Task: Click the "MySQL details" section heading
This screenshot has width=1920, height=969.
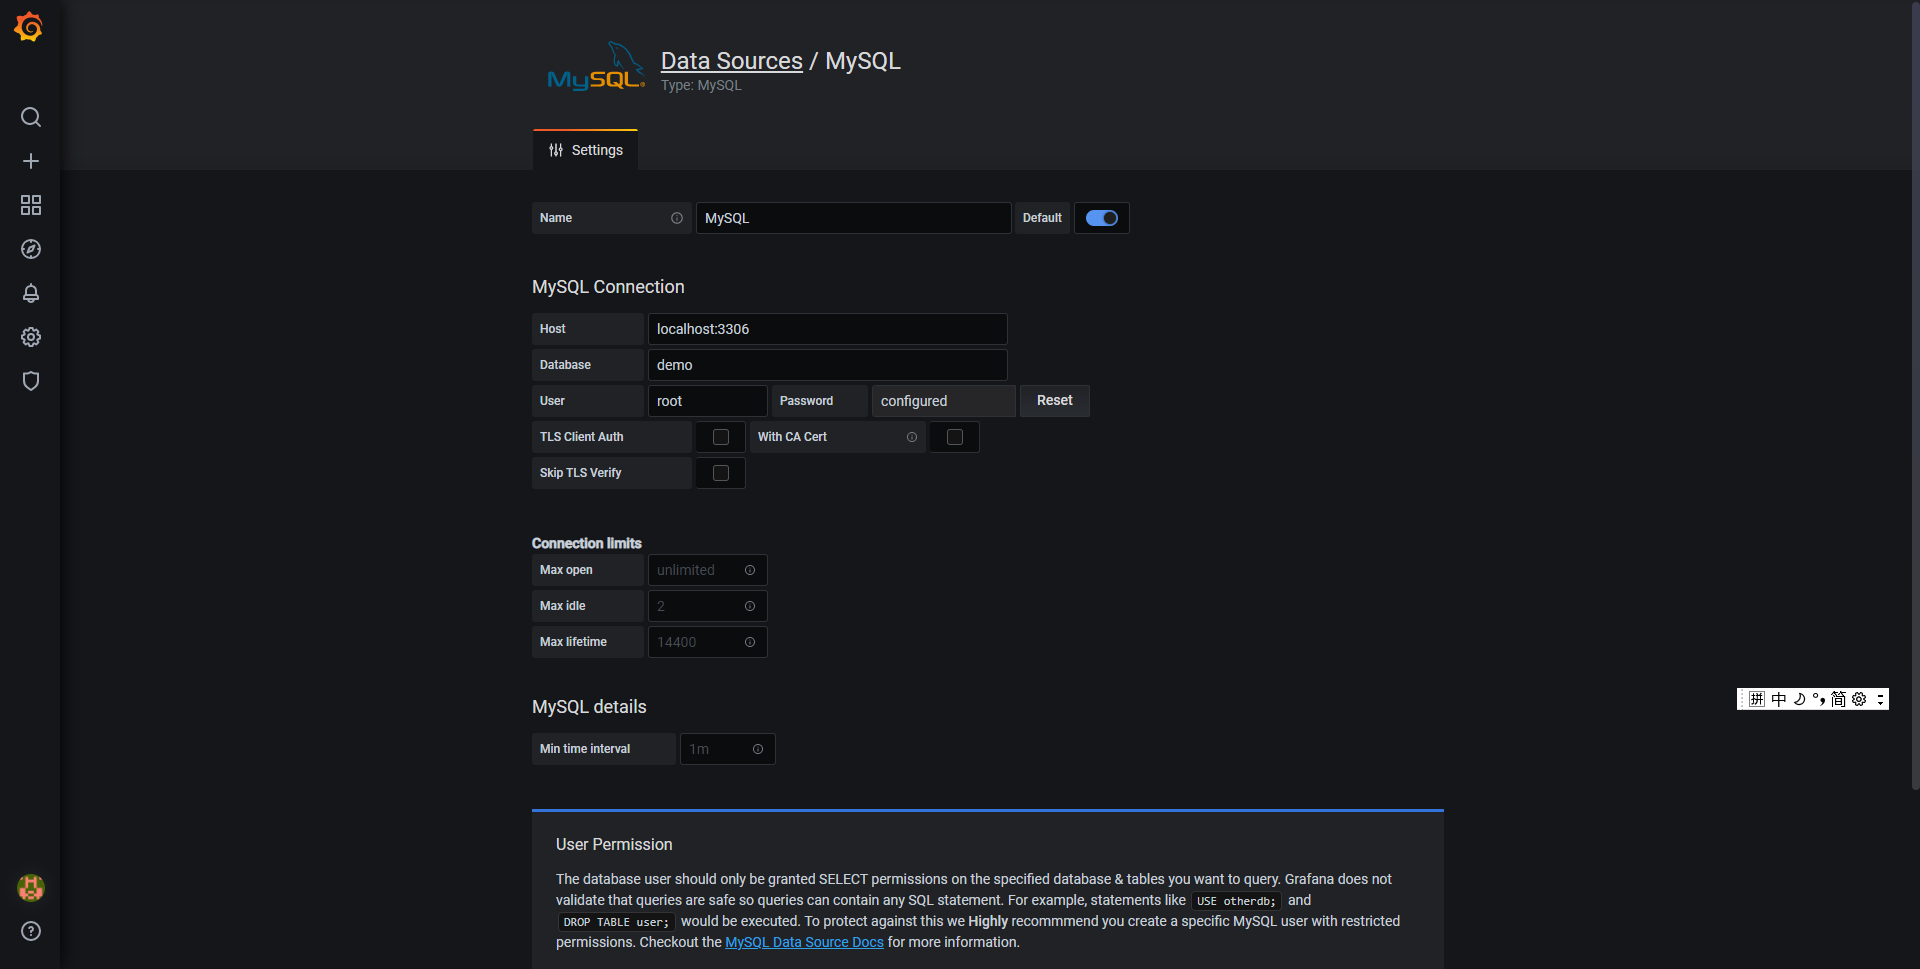Action: [x=589, y=707]
